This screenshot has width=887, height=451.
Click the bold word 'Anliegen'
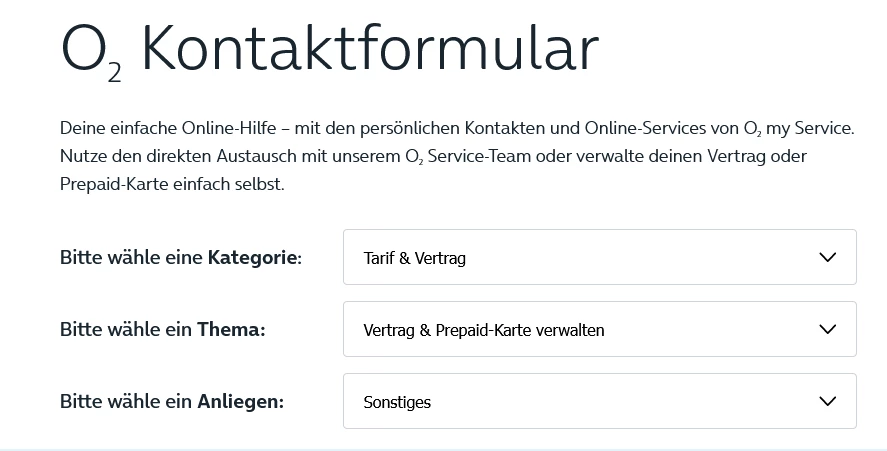tap(240, 402)
